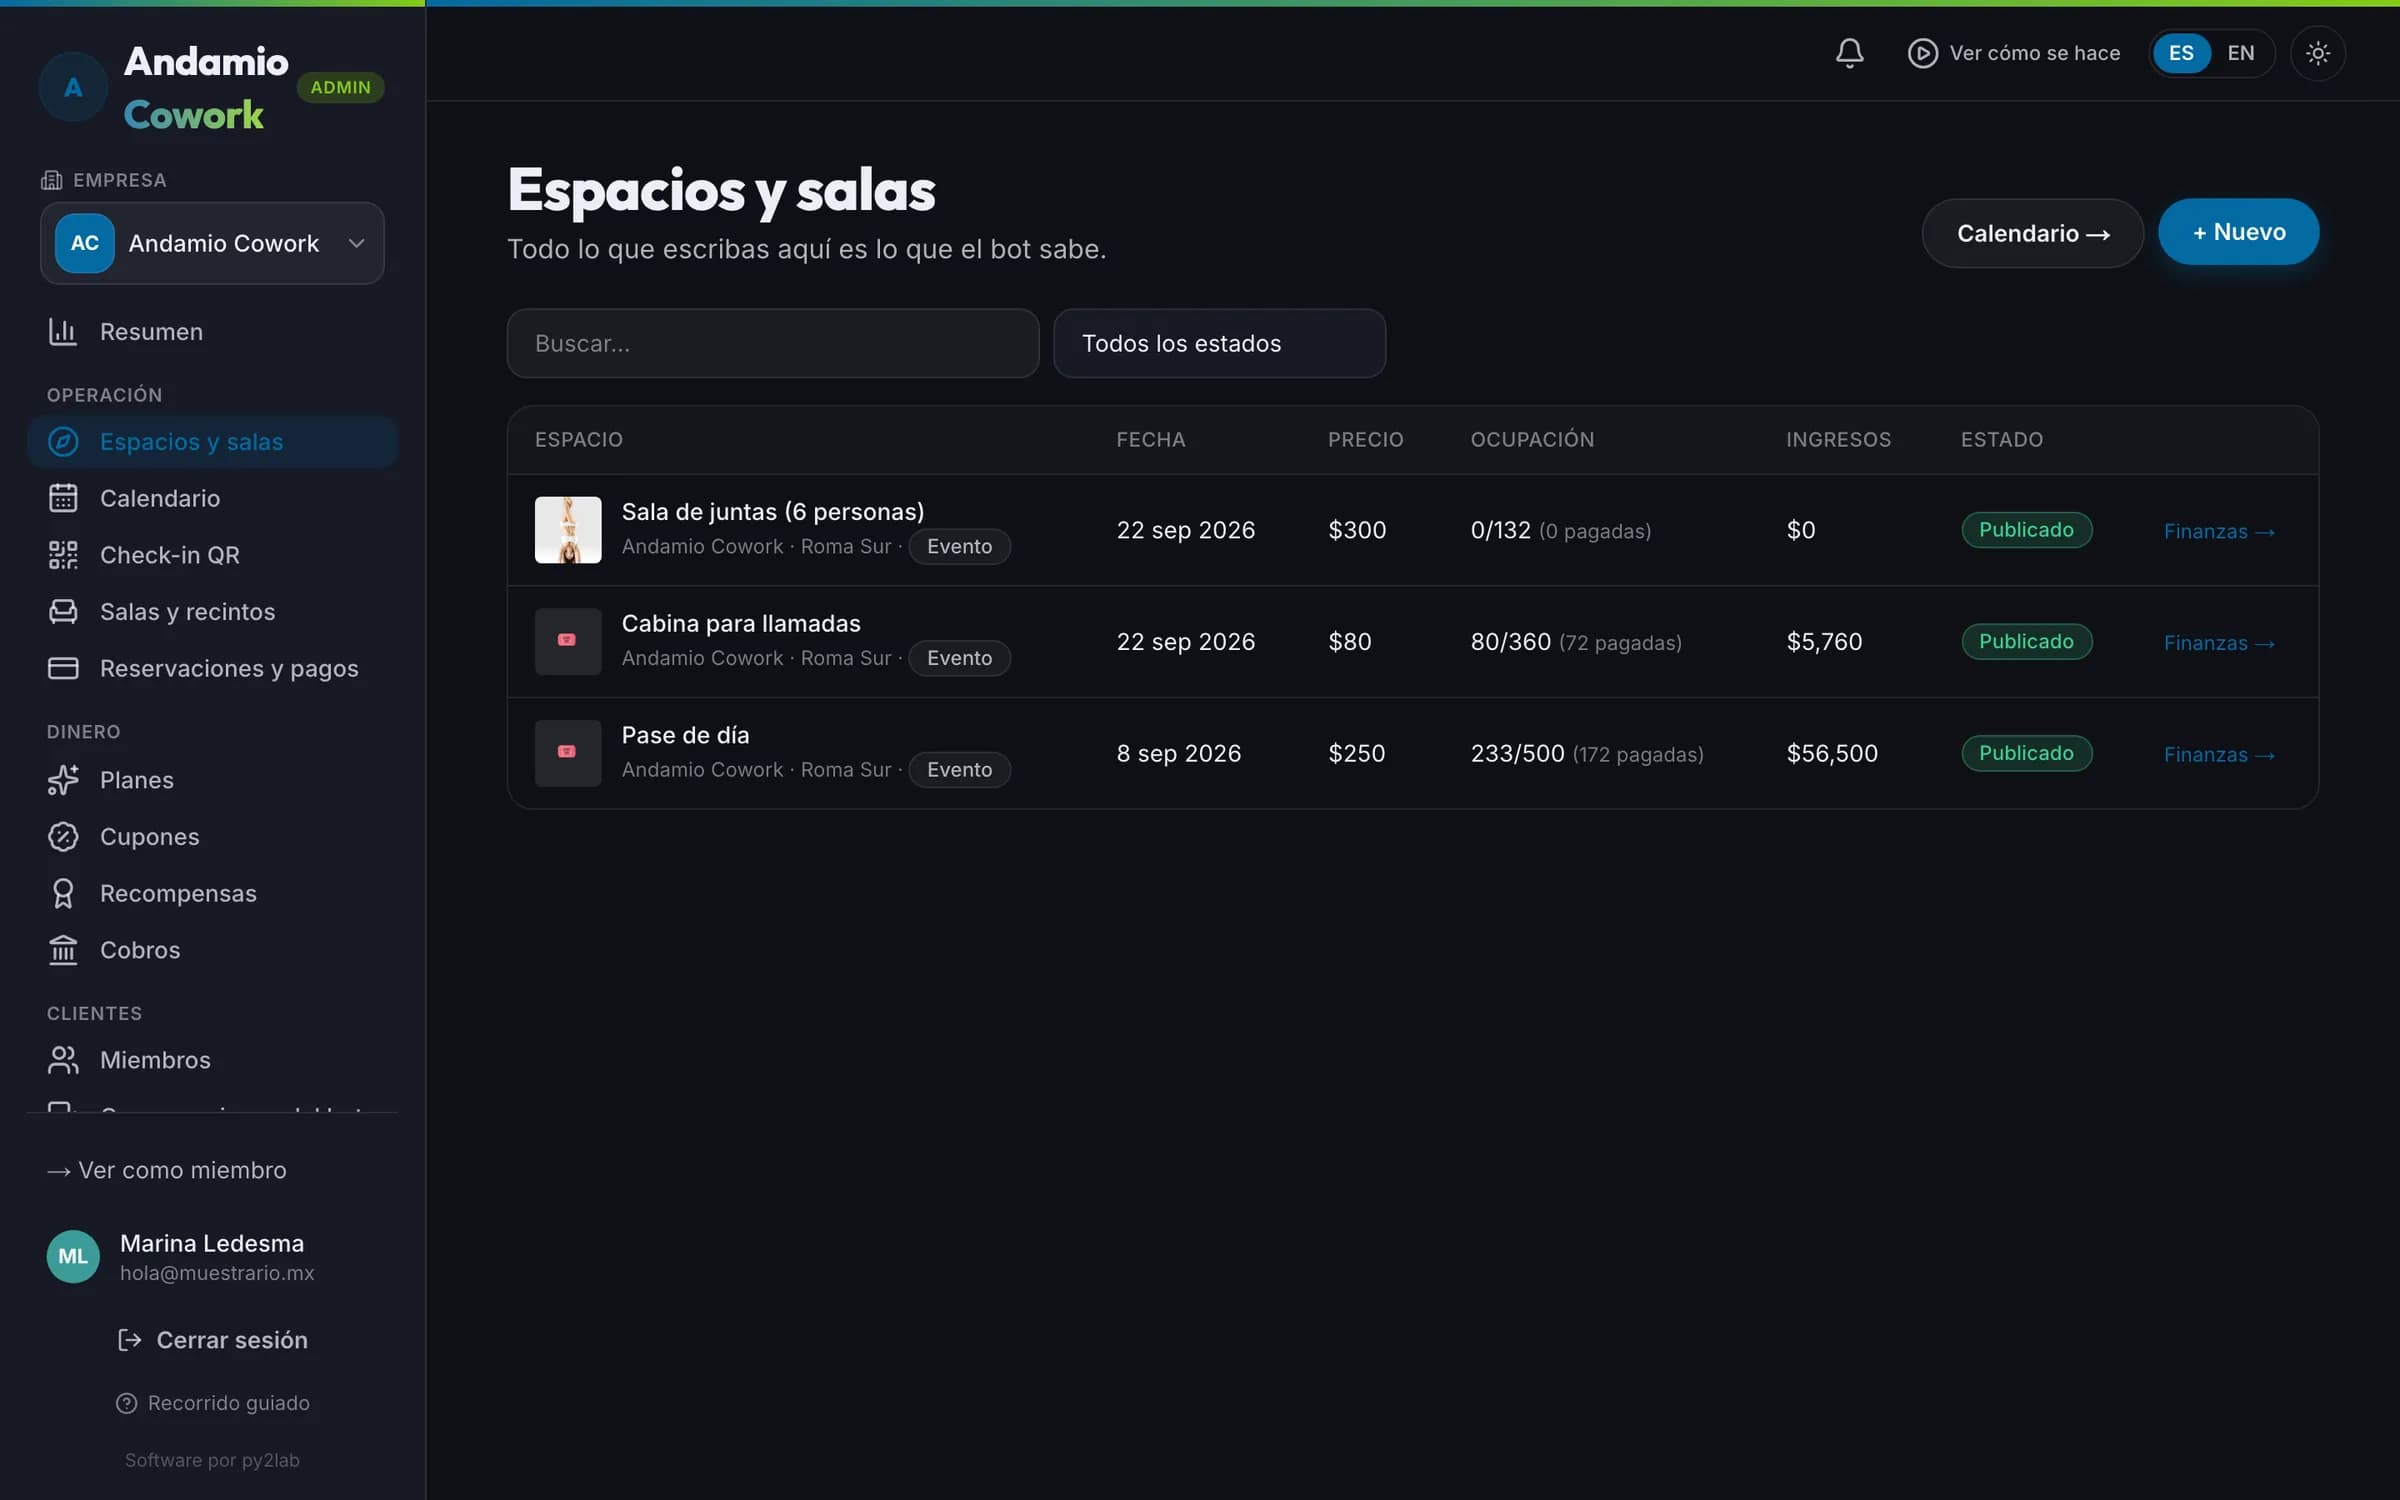The width and height of the screenshot is (2400, 1500).
Task: Click the $56,500 income value
Action: pos(1832,753)
